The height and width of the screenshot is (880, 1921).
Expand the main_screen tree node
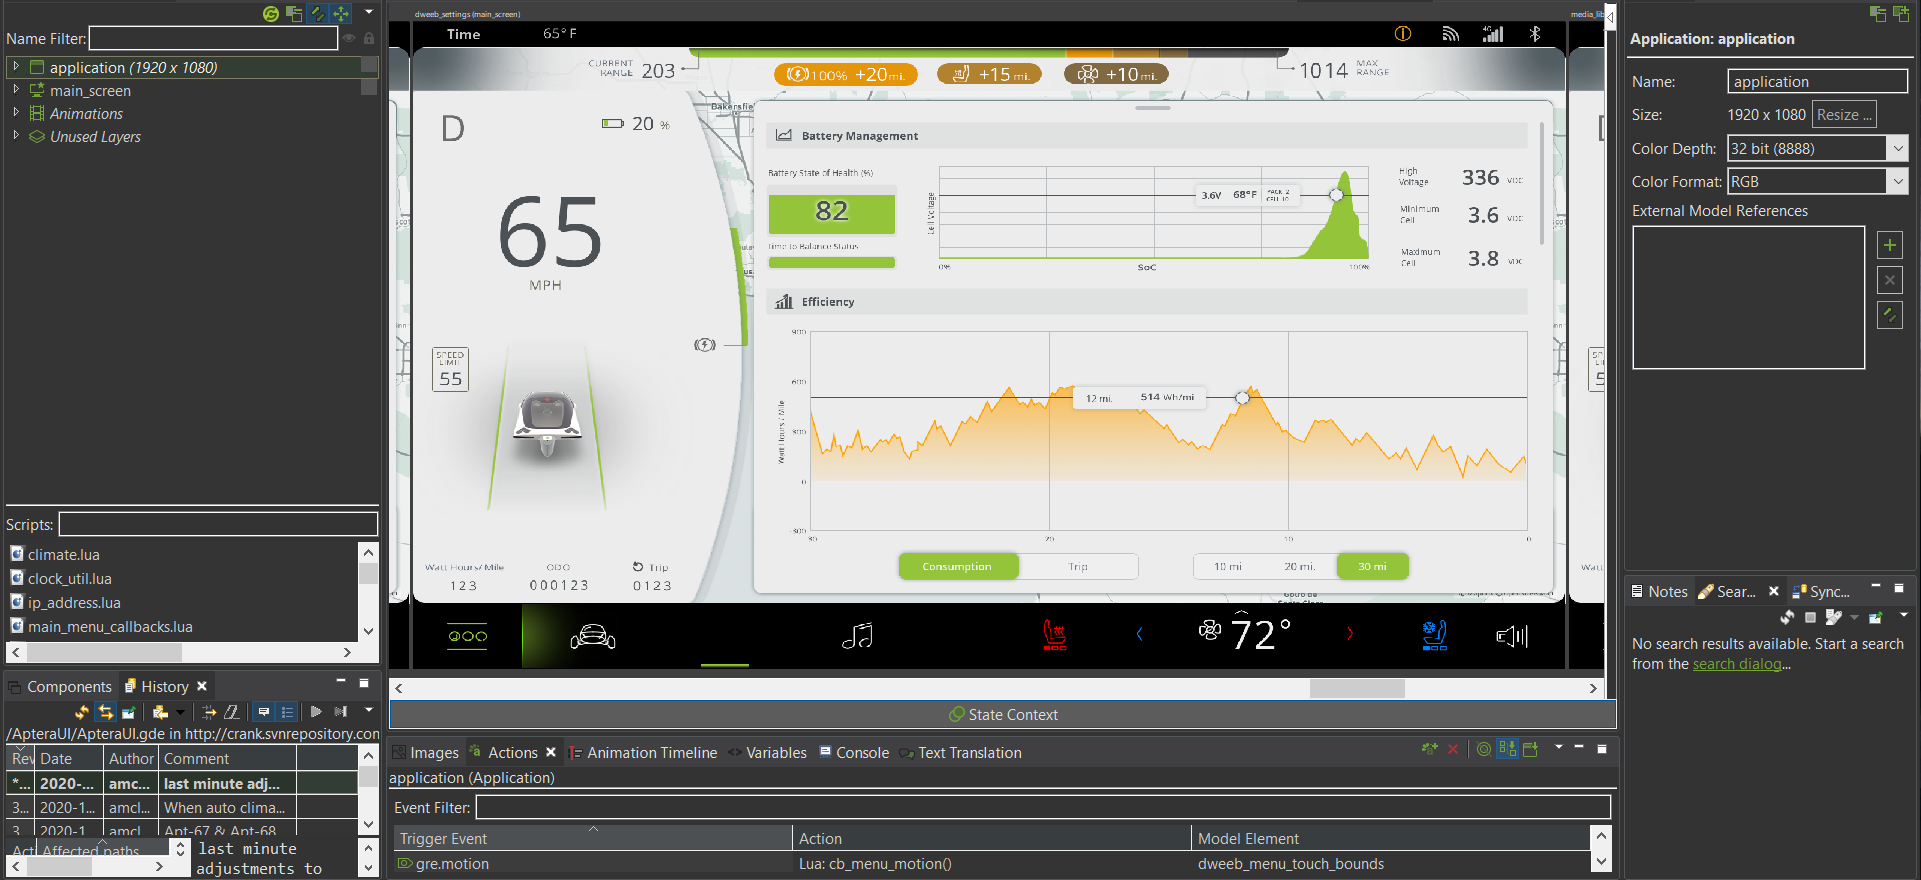16,90
